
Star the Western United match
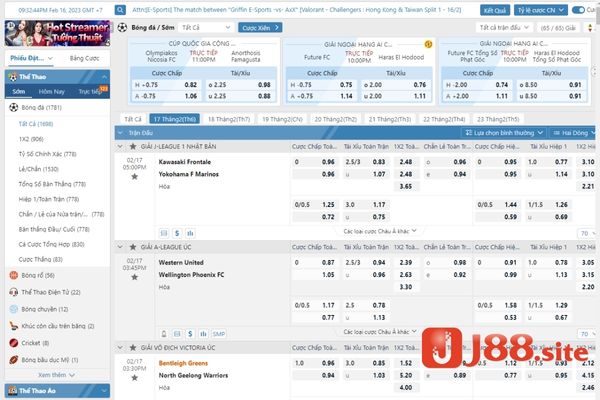[134, 278]
